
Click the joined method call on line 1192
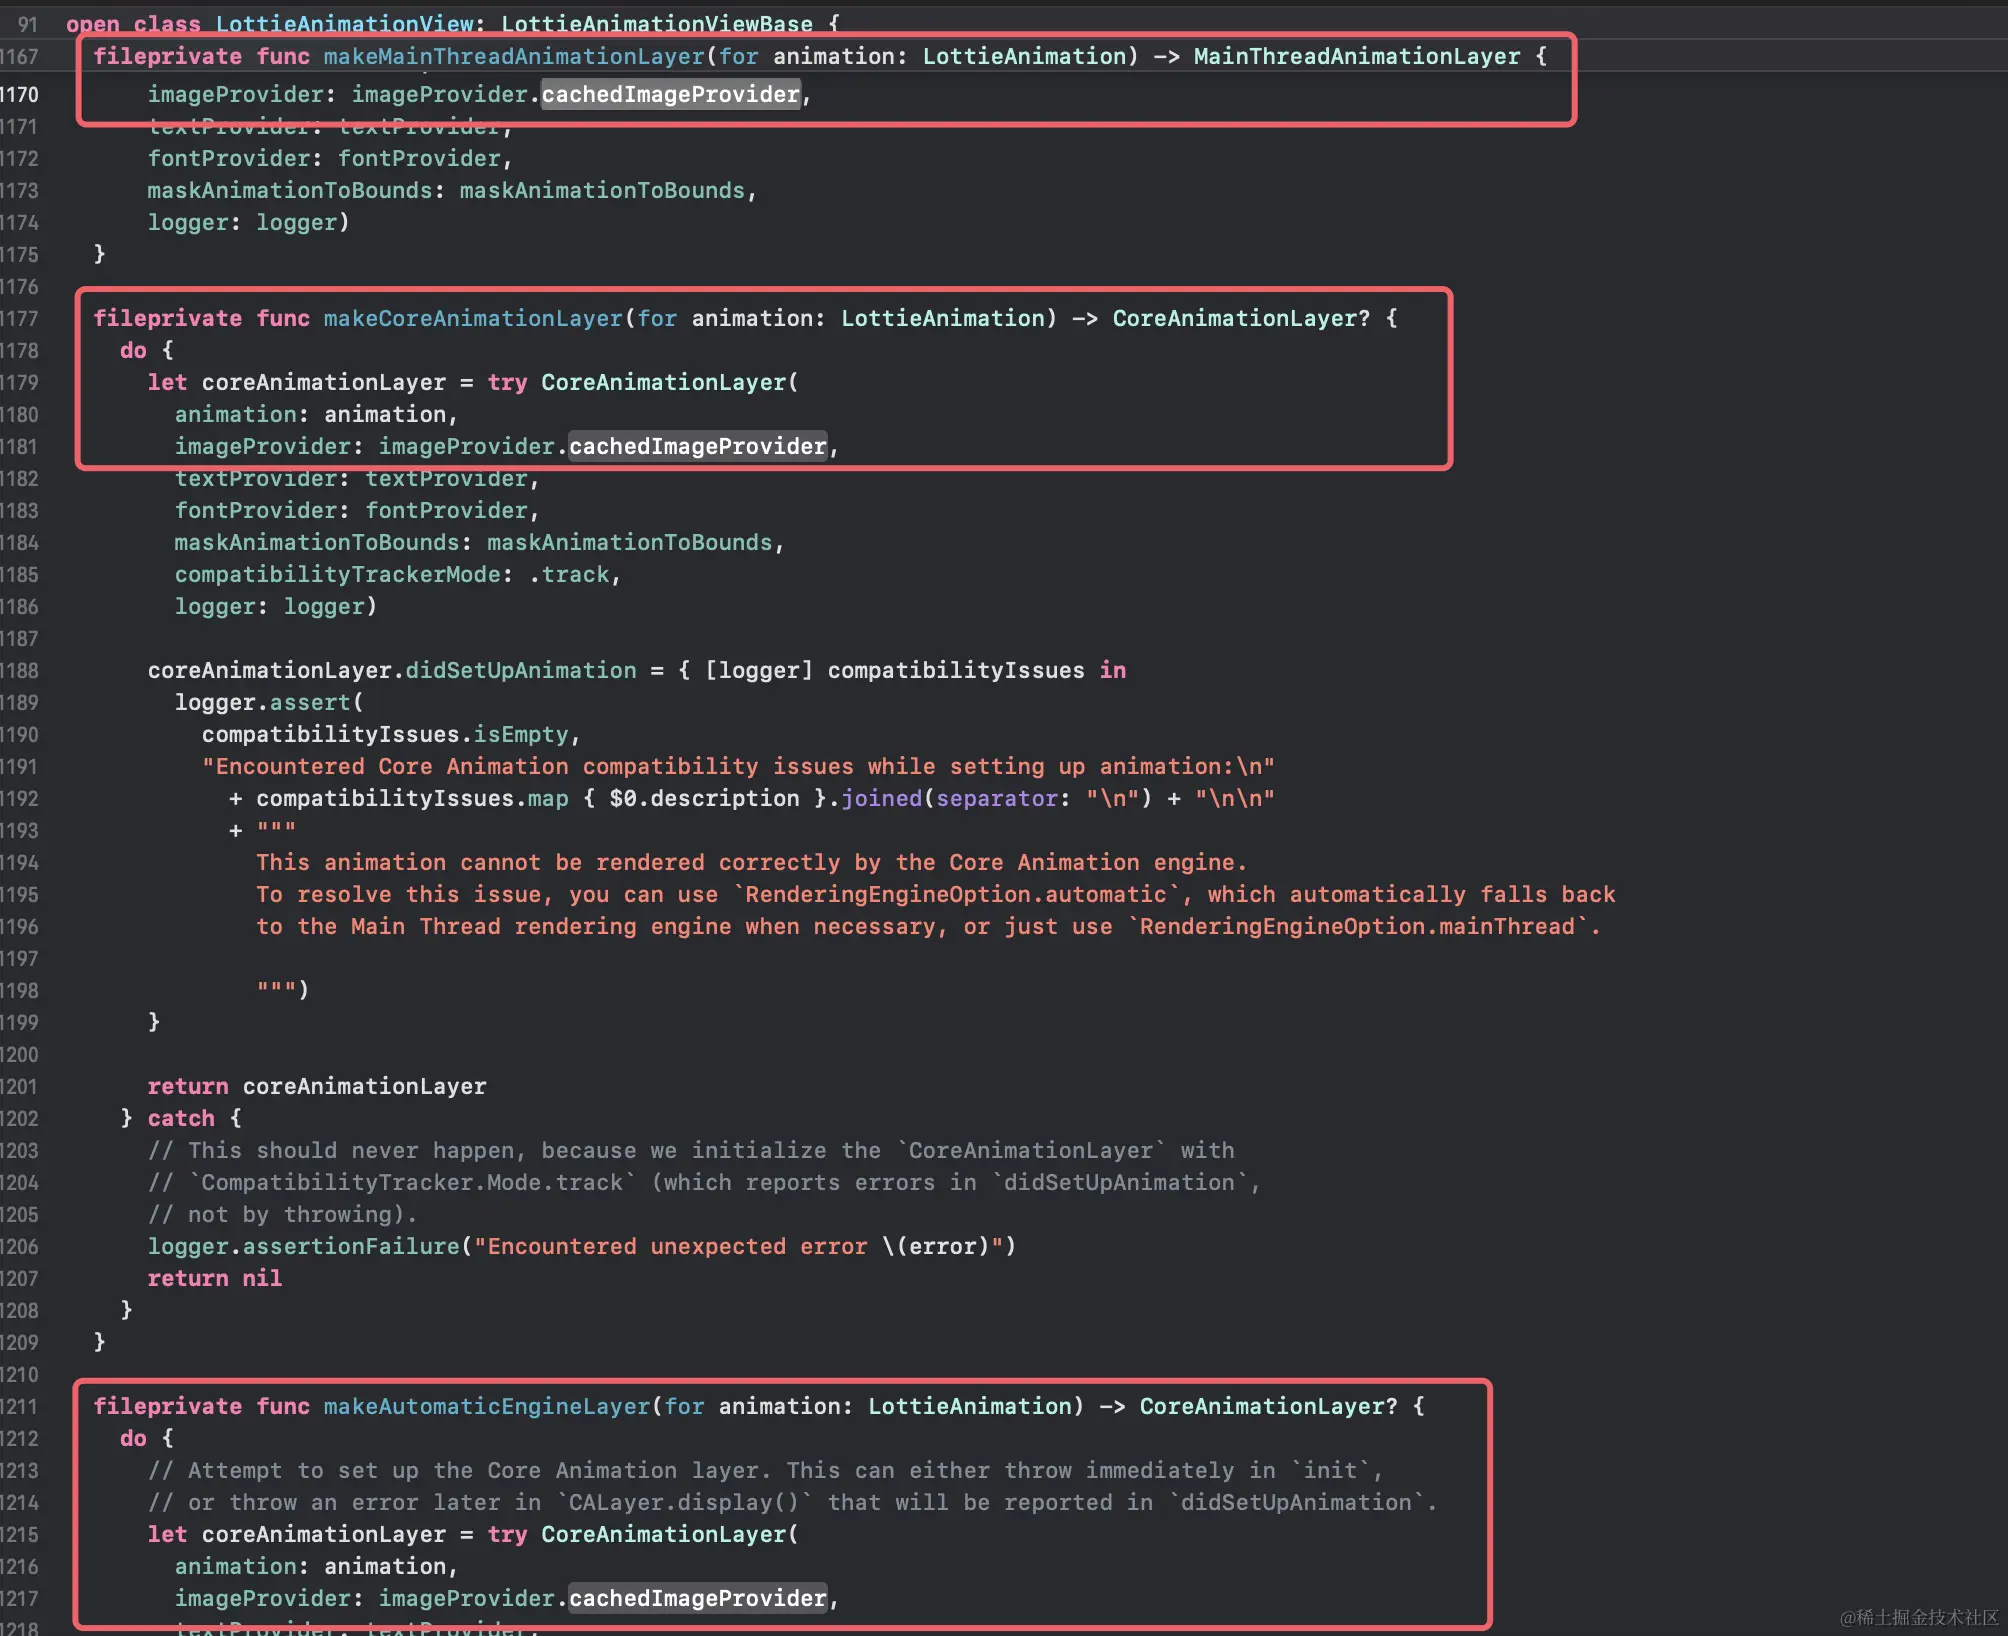[x=881, y=799]
